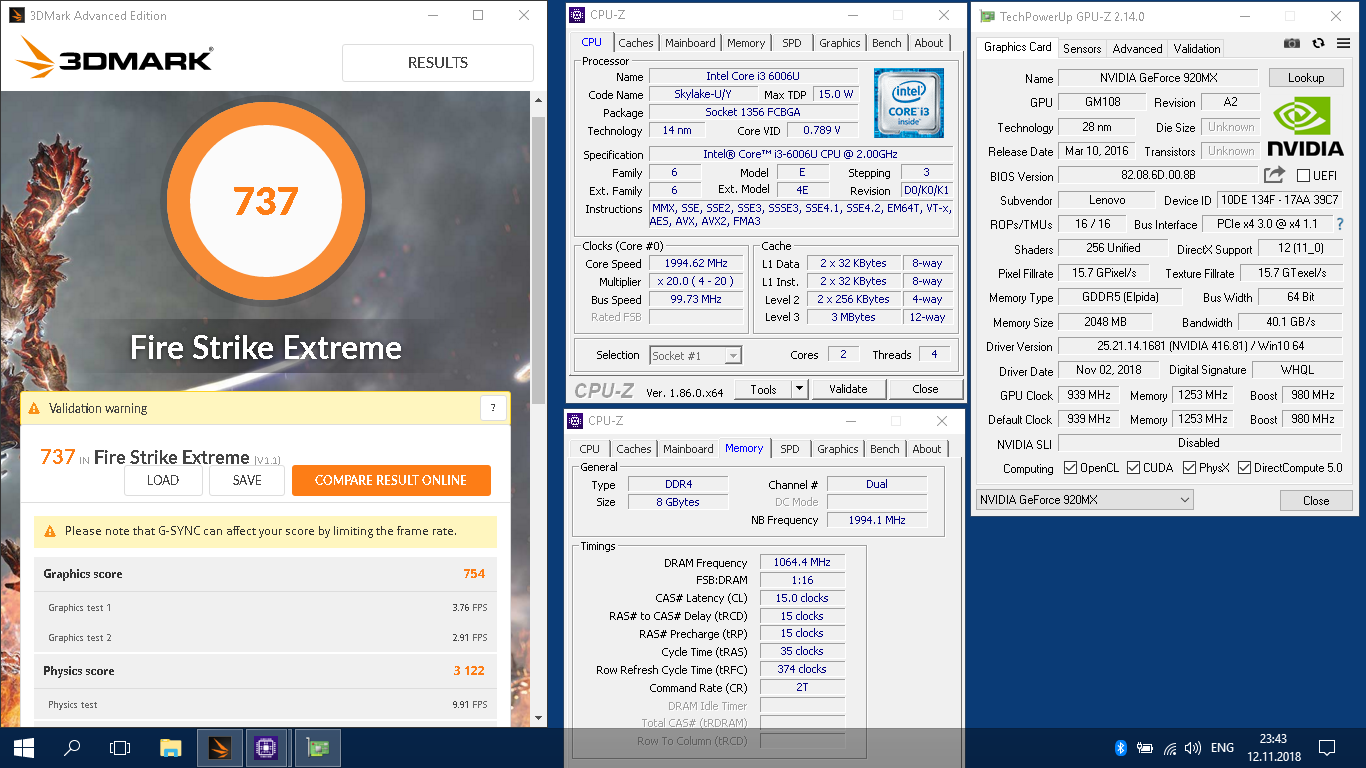Click the LOAD button in 3DMark
Screen dimensions: 1366x768
(163, 480)
